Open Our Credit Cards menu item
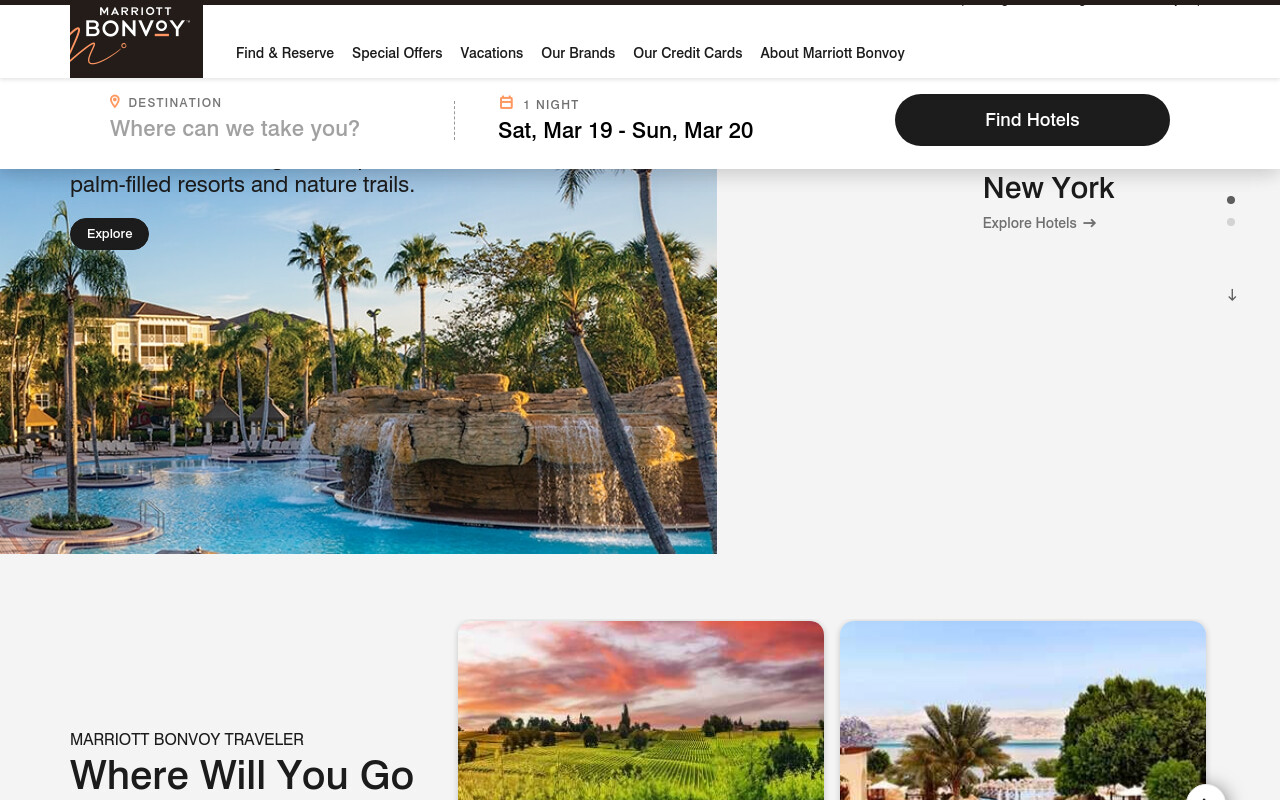1280x800 pixels. pyautogui.click(x=688, y=53)
